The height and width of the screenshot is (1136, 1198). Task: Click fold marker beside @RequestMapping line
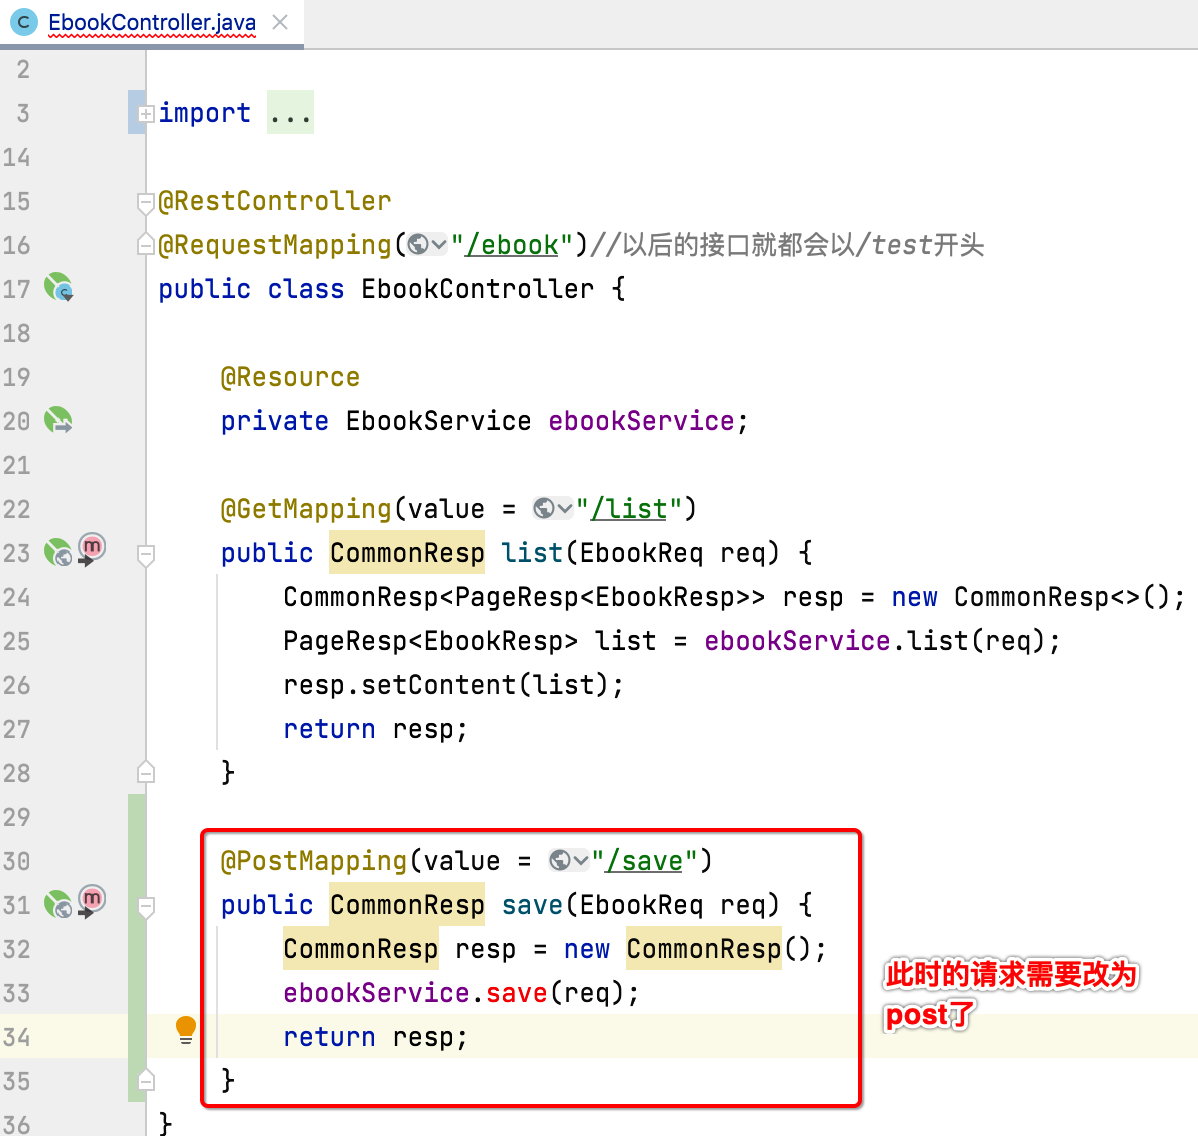[146, 245]
